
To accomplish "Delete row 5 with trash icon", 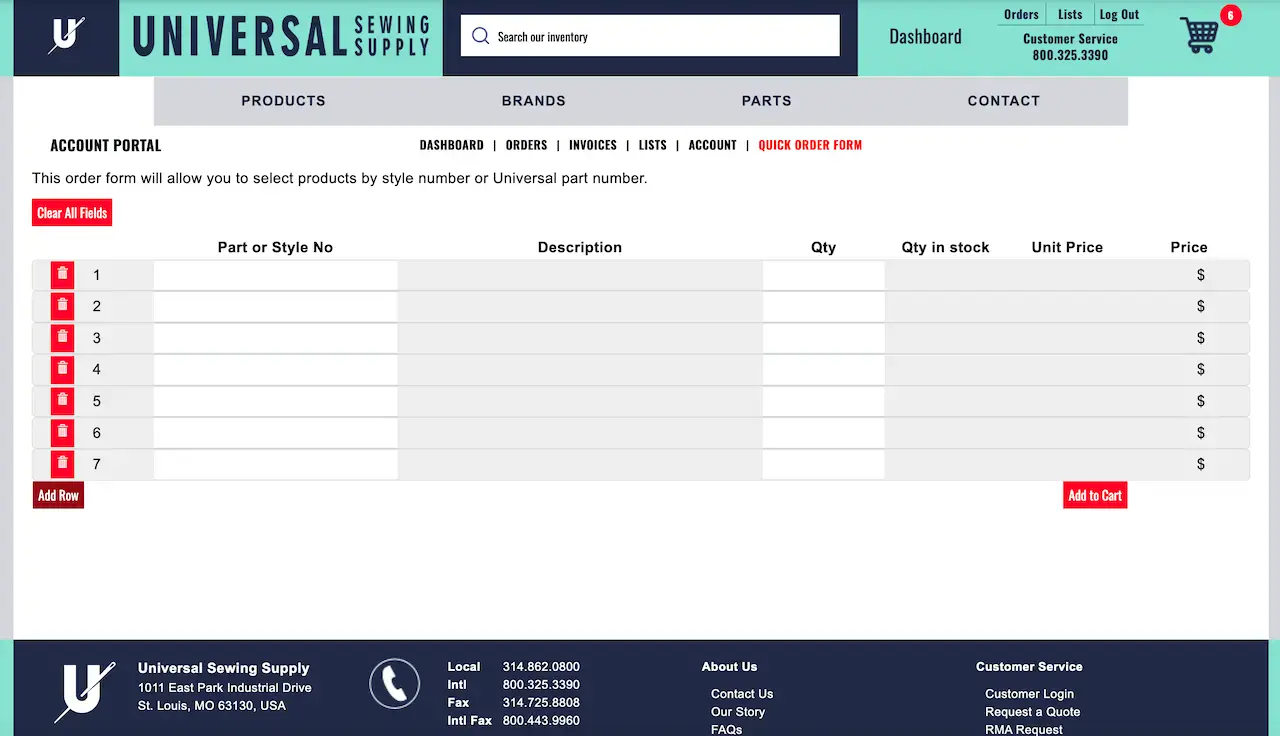I will [62, 401].
